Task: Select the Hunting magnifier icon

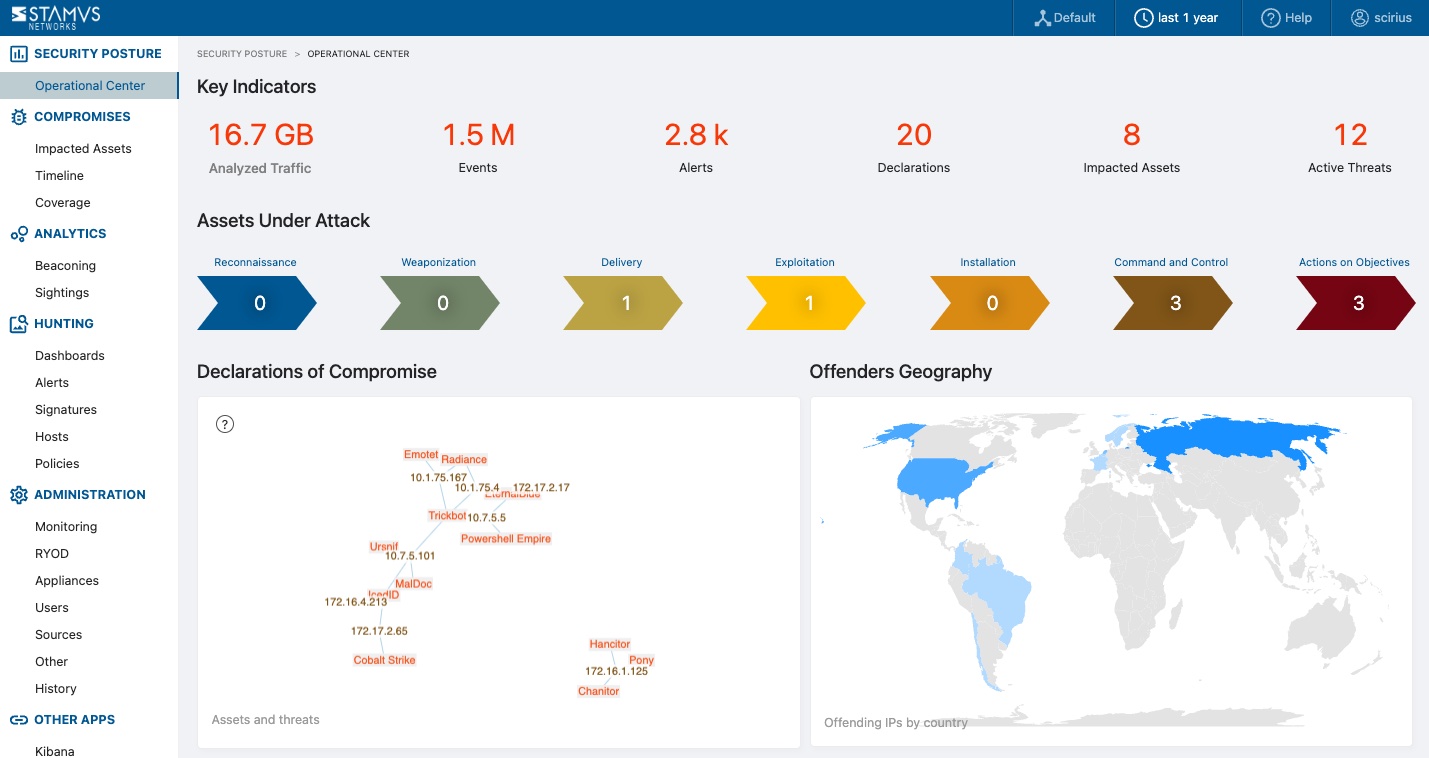Action: point(17,323)
